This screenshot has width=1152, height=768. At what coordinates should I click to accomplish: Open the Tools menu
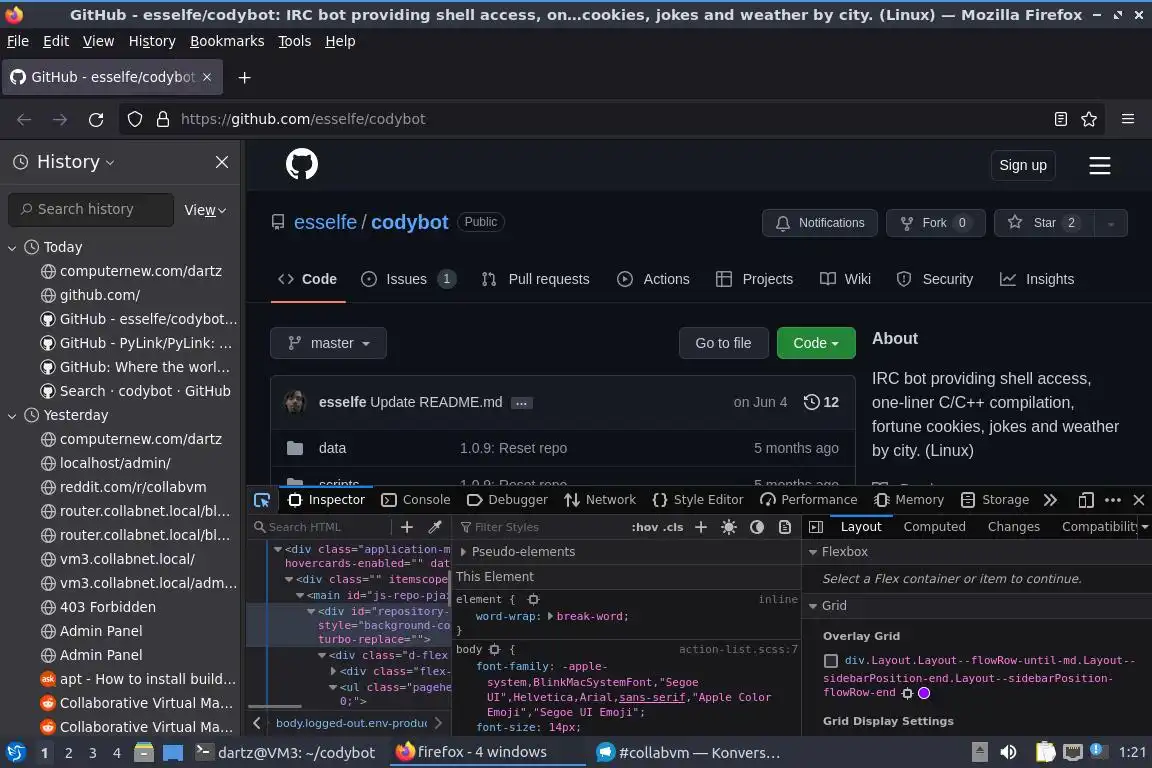(295, 41)
